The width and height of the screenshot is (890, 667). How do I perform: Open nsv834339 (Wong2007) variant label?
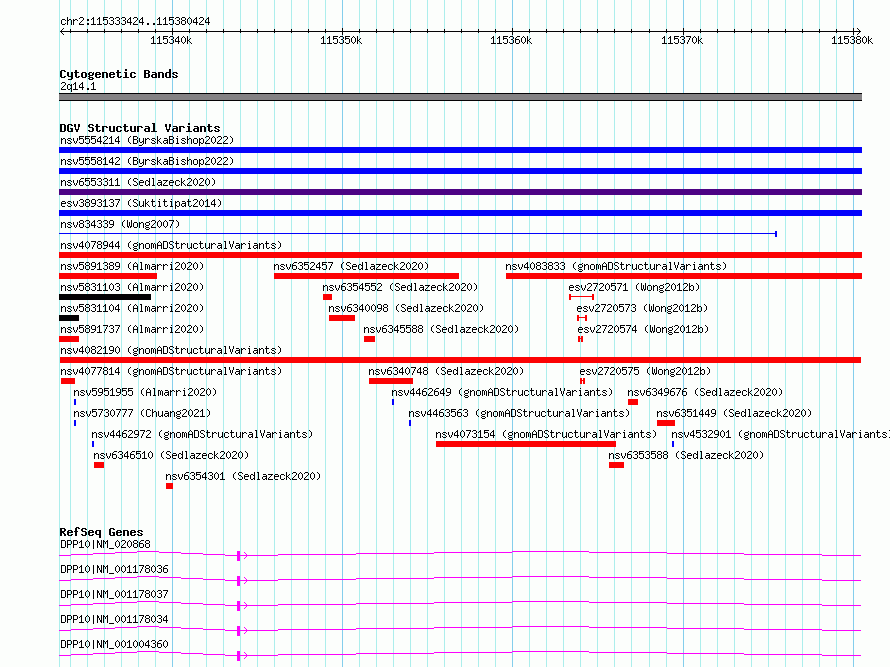point(120,224)
